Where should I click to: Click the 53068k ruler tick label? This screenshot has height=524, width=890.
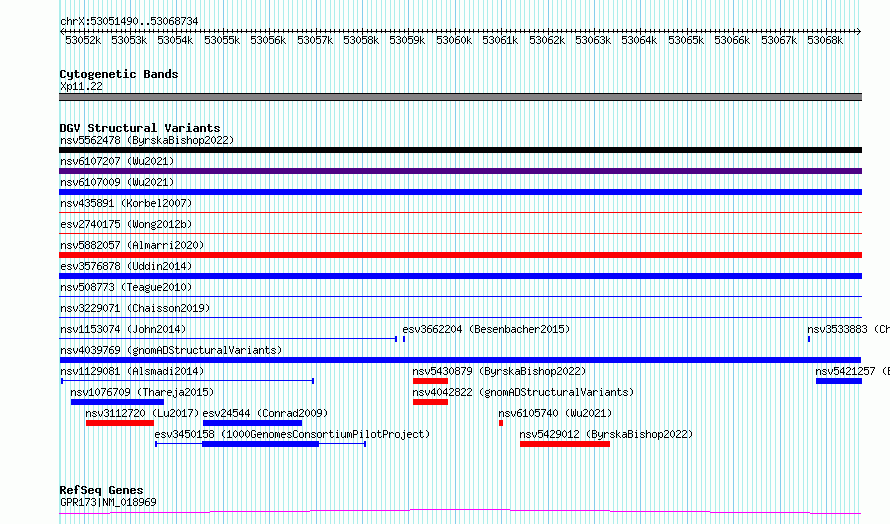(825, 40)
